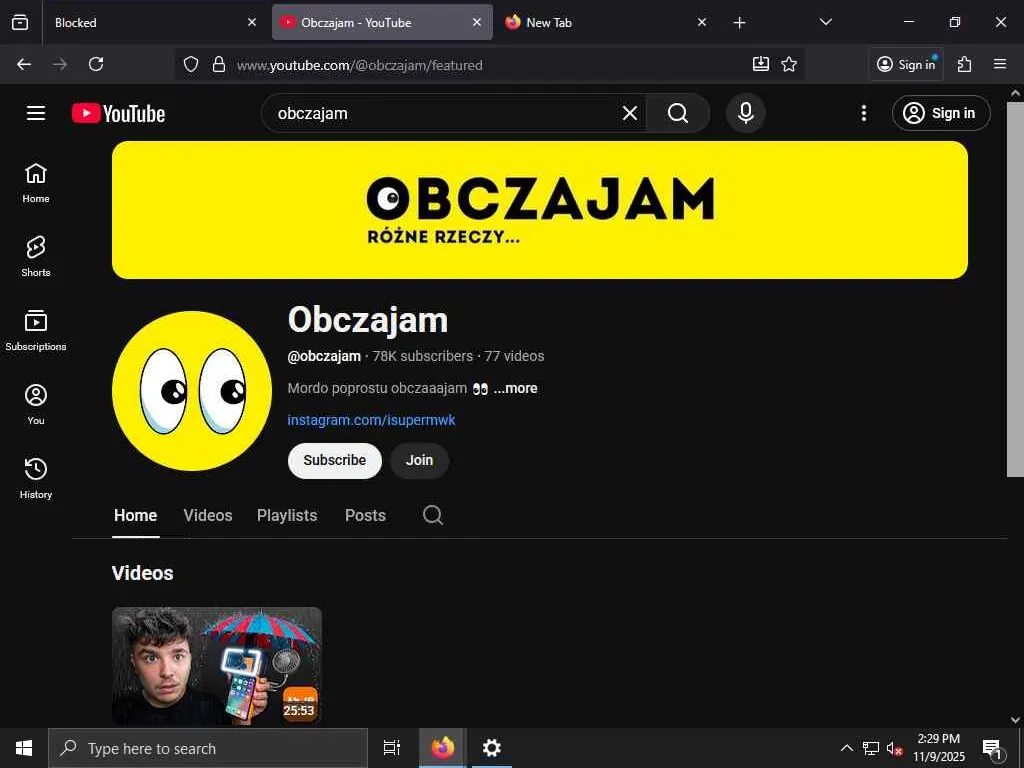Image resolution: width=1024 pixels, height=768 pixels.
Task: Bookmark this page with the star icon
Action: point(789,64)
